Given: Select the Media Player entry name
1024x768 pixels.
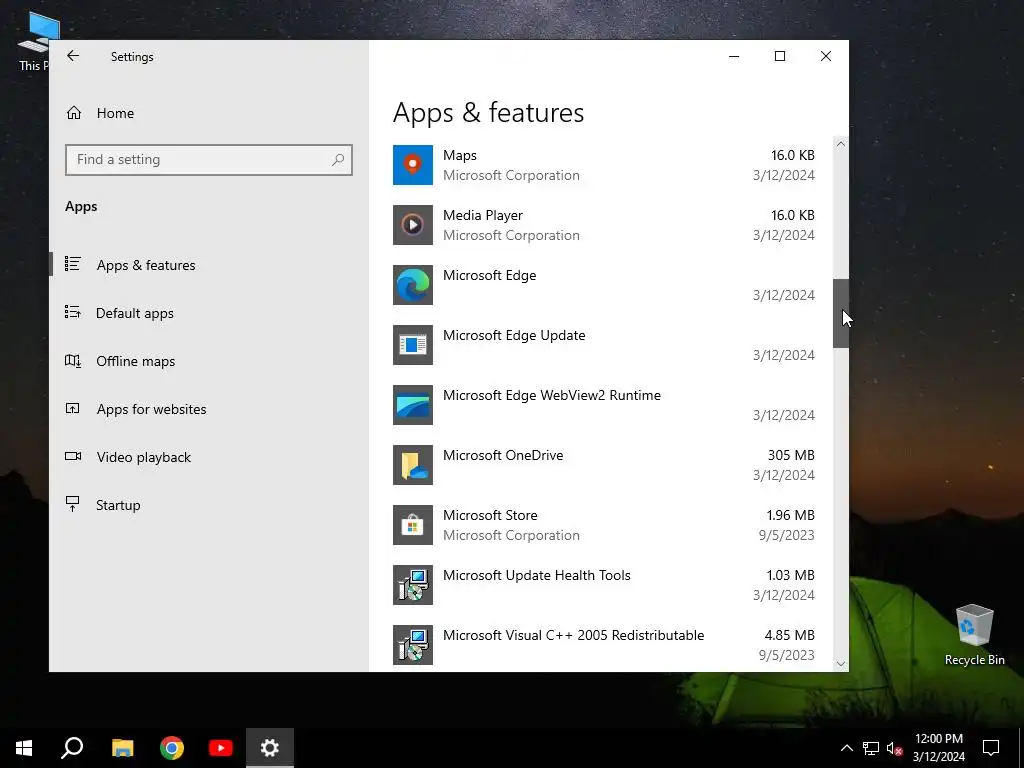Looking at the screenshot, I should pyautogui.click(x=483, y=216).
